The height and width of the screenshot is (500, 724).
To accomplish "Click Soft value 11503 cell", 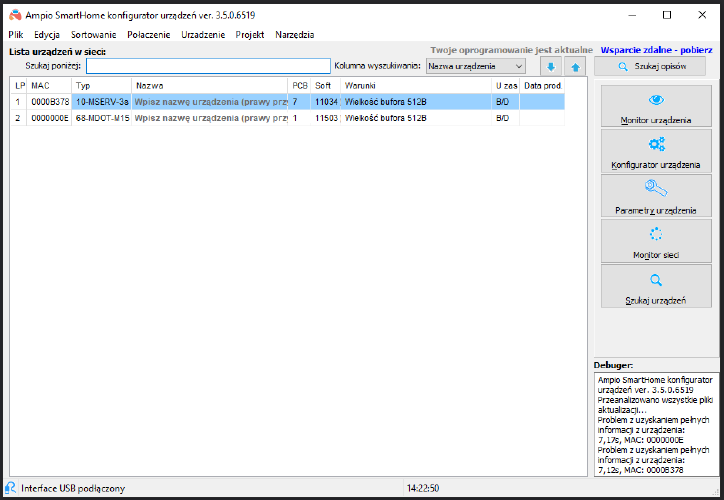I will pyautogui.click(x=326, y=118).
